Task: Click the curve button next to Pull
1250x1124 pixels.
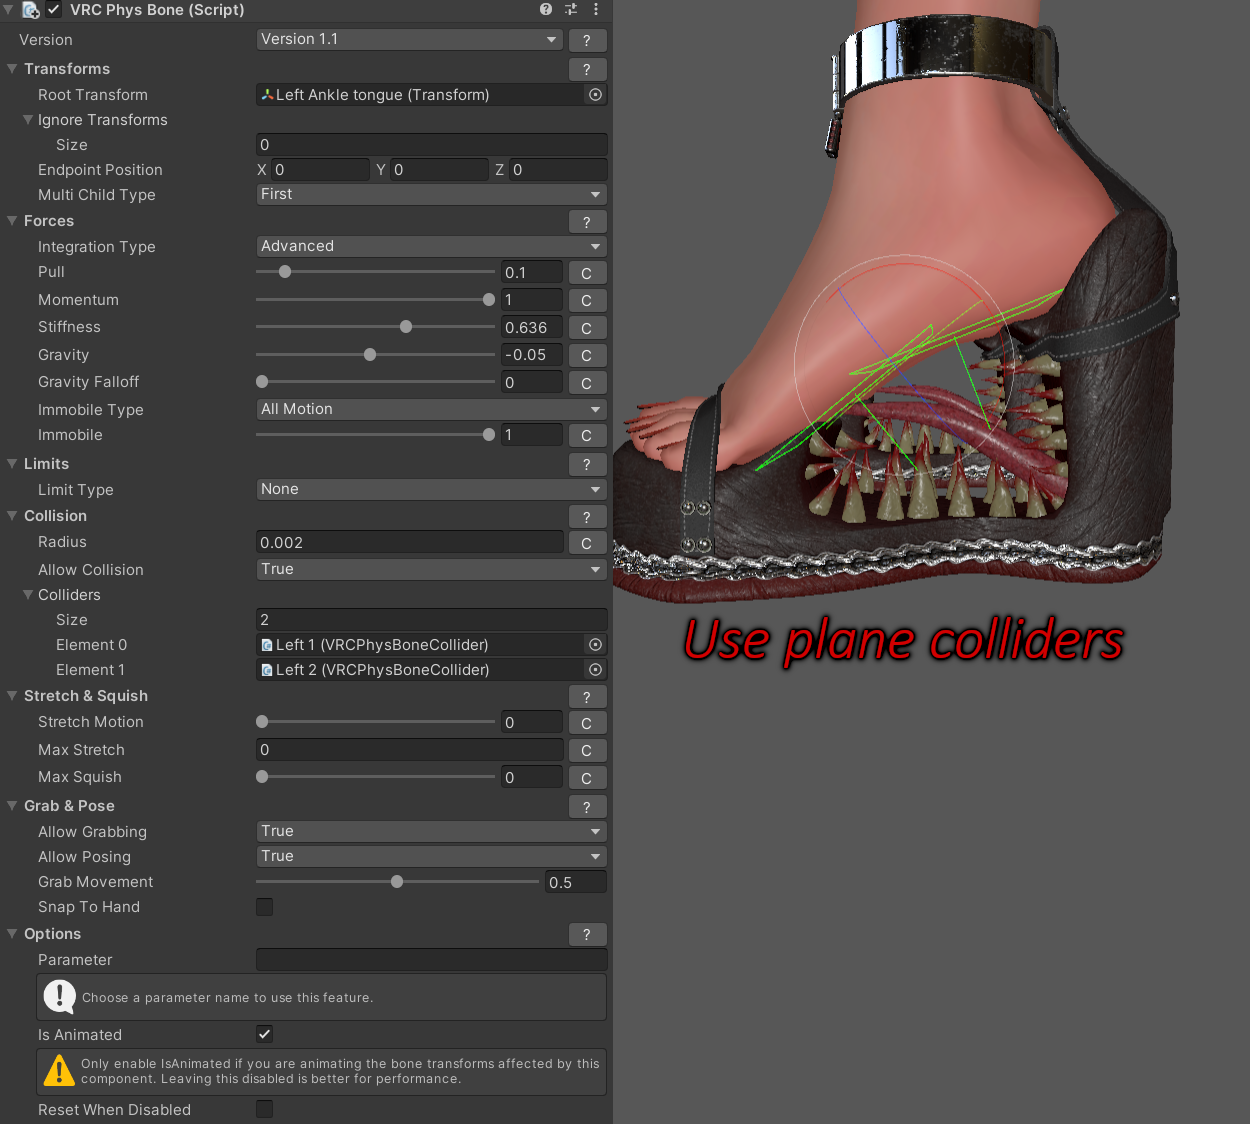Action: [x=587, y=273]
